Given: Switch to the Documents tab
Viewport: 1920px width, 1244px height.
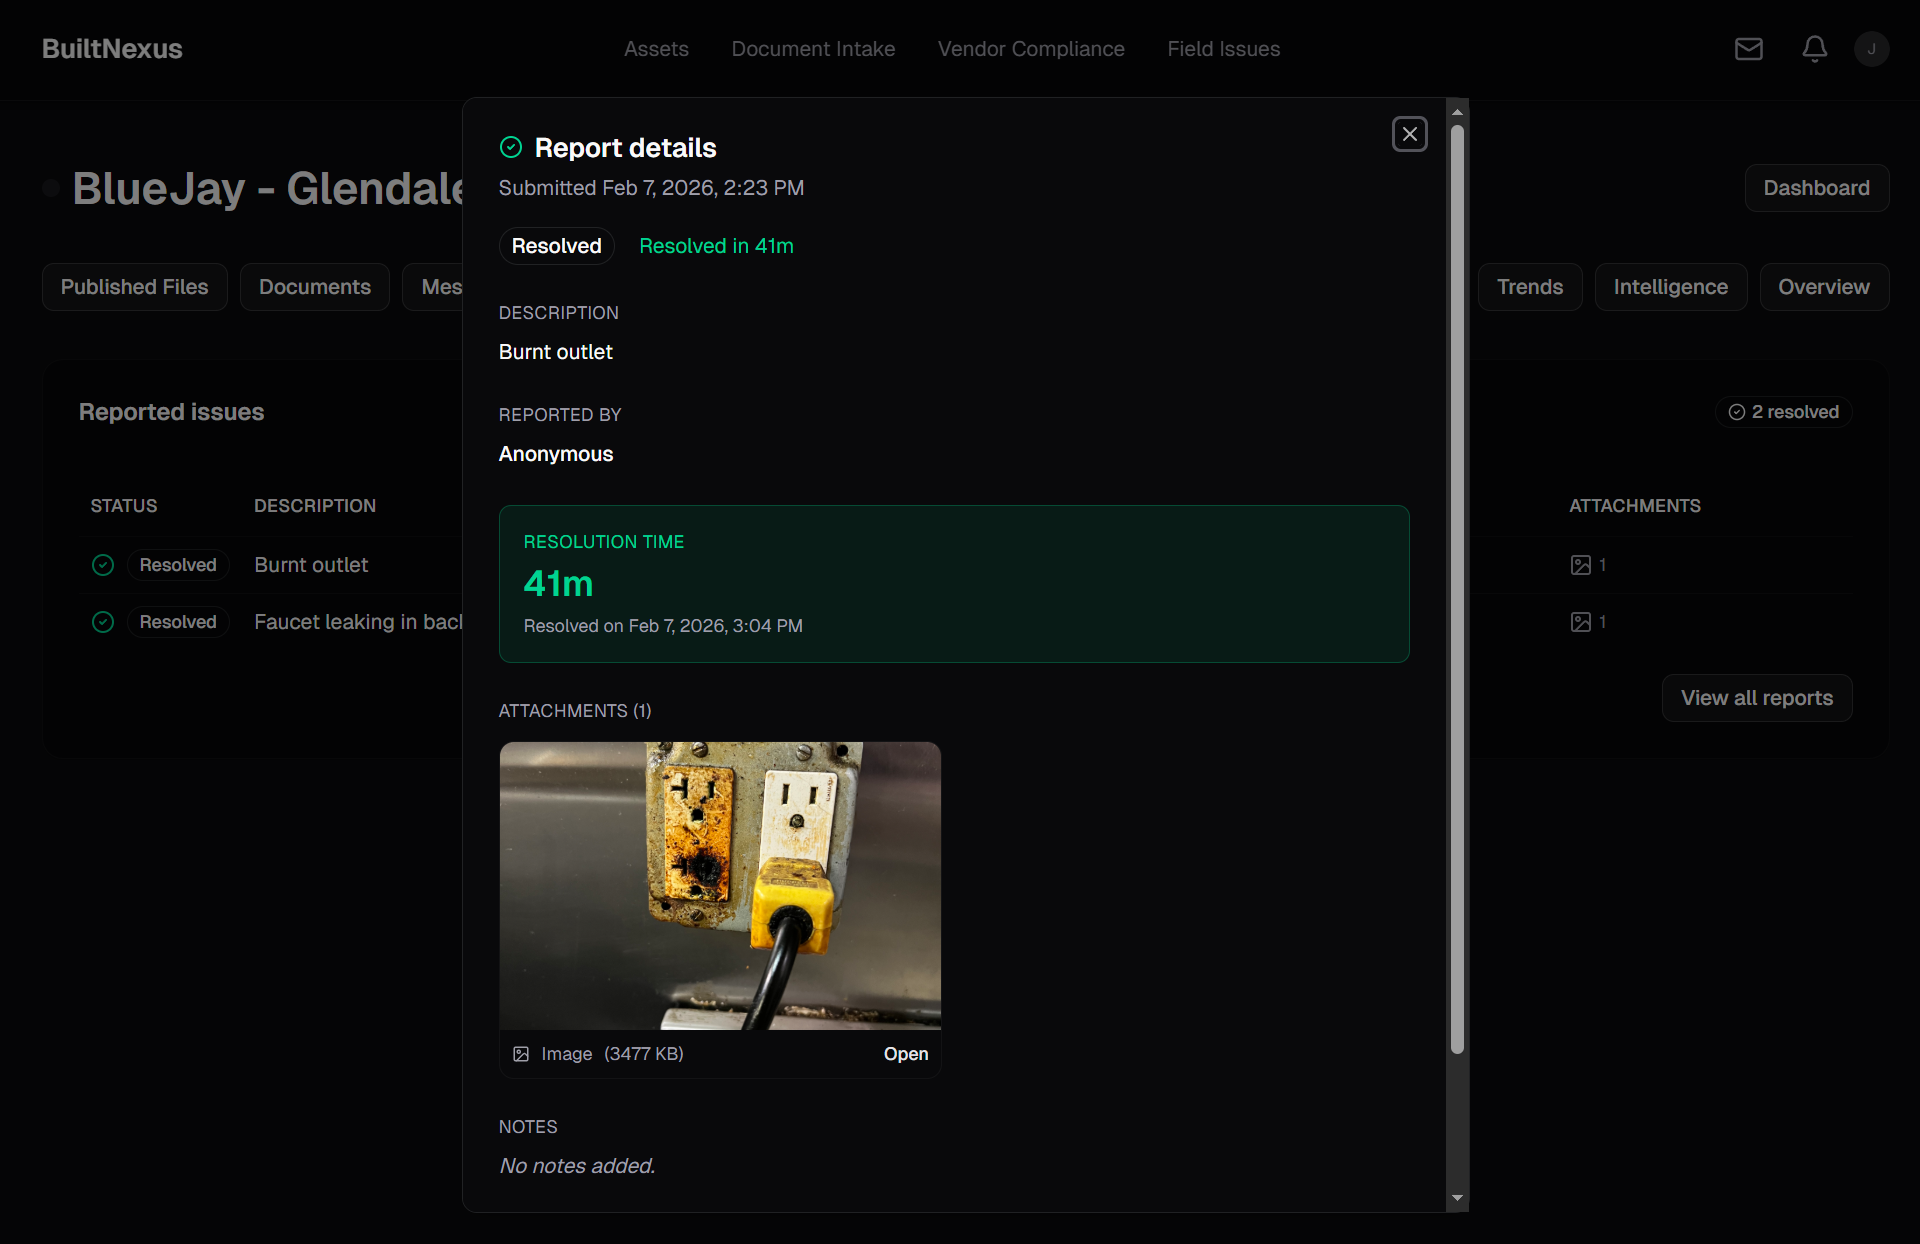Looking at the screenshot, I should coord(314,287).
